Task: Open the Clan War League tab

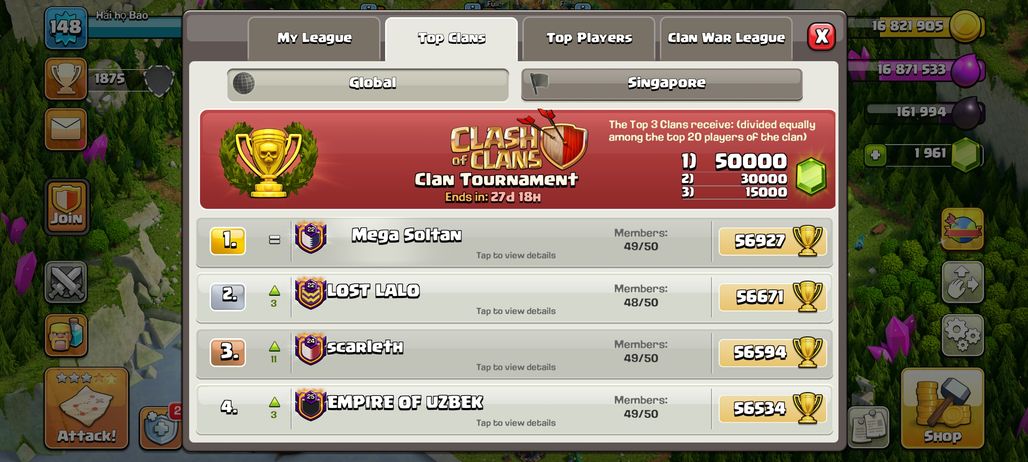Action: pyautogui.click(x=726, y=39)
